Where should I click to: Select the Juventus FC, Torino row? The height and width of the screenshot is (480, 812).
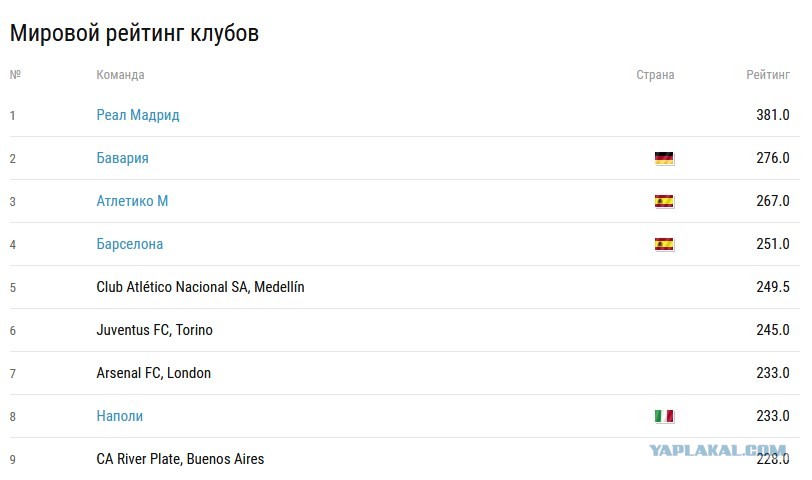pos(404,330)
